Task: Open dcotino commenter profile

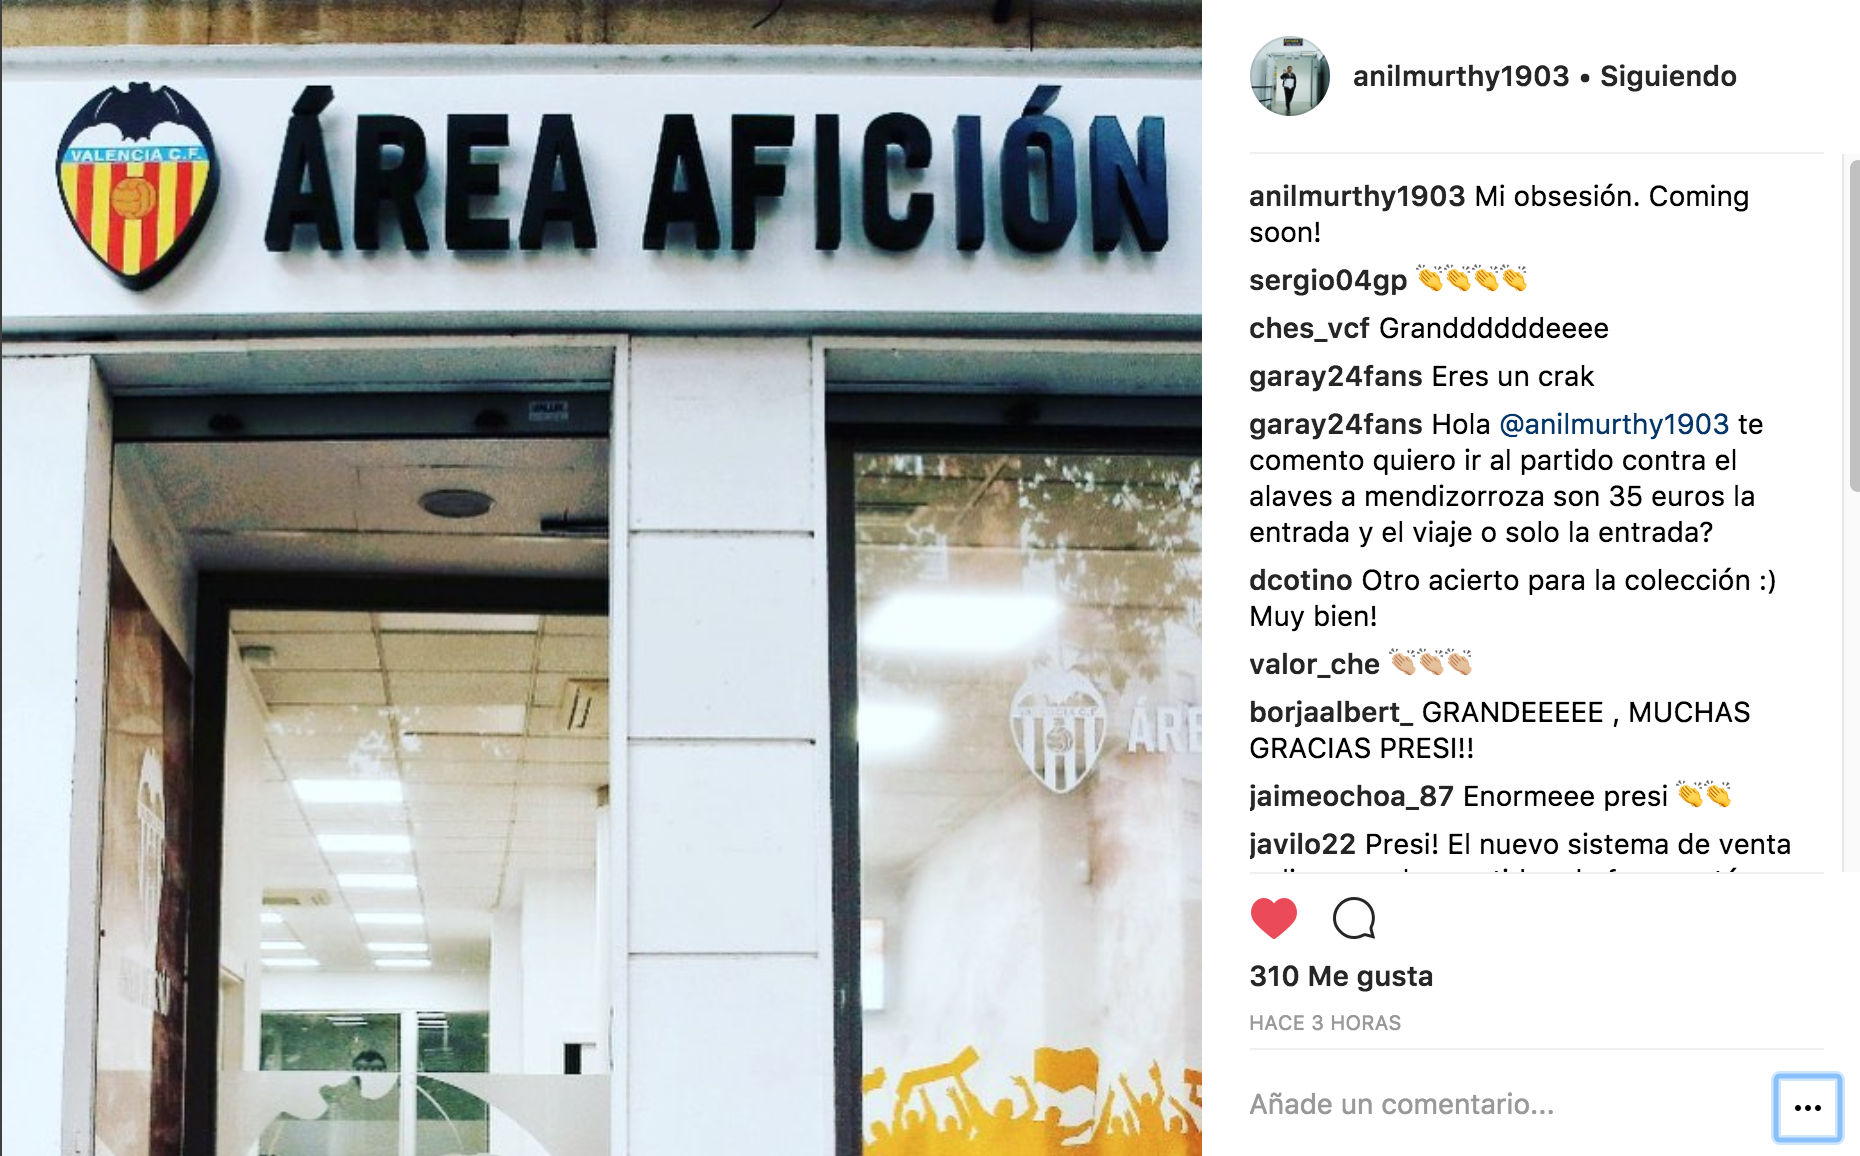Action: click(x=1300, y=580)
